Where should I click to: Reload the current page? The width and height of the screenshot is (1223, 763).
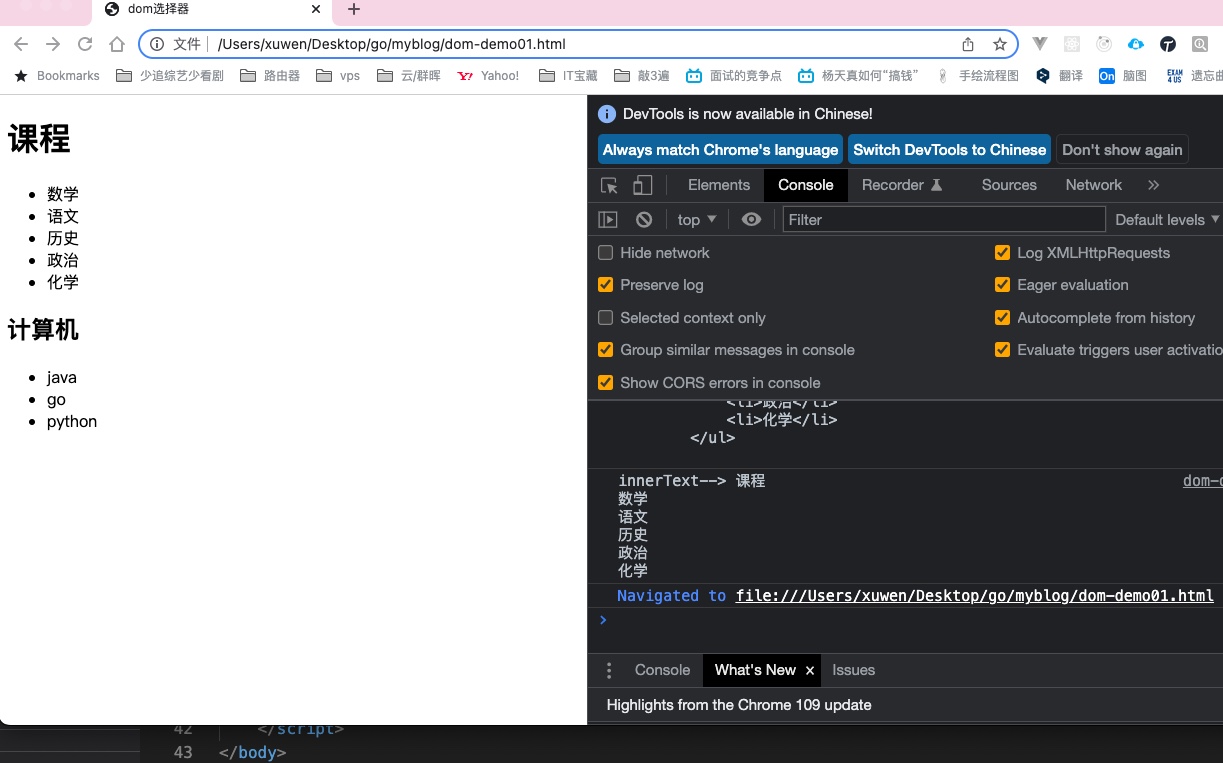[85, 44]
